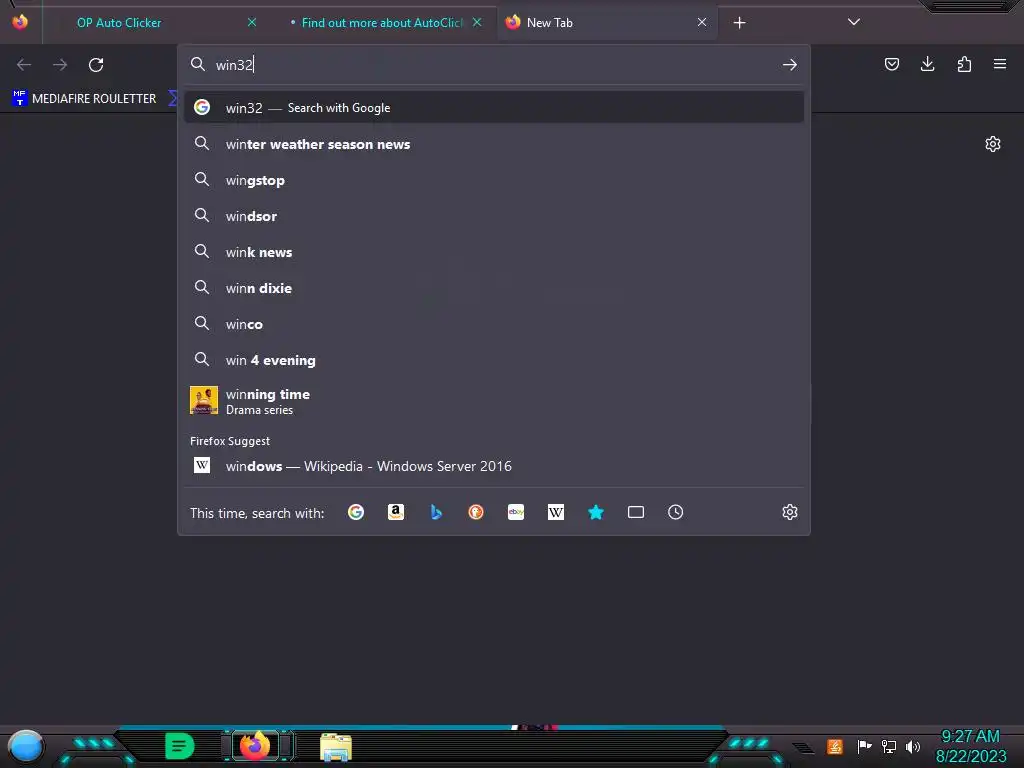Search this time with DuckDuckGo icon
Screen dimensions: 1024x768
coord(476,513)
